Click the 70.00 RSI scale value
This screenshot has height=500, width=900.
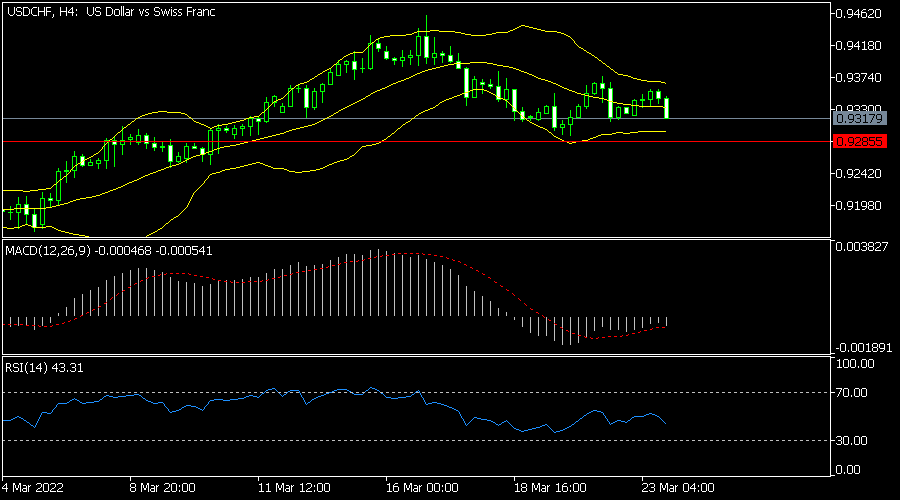852,393
